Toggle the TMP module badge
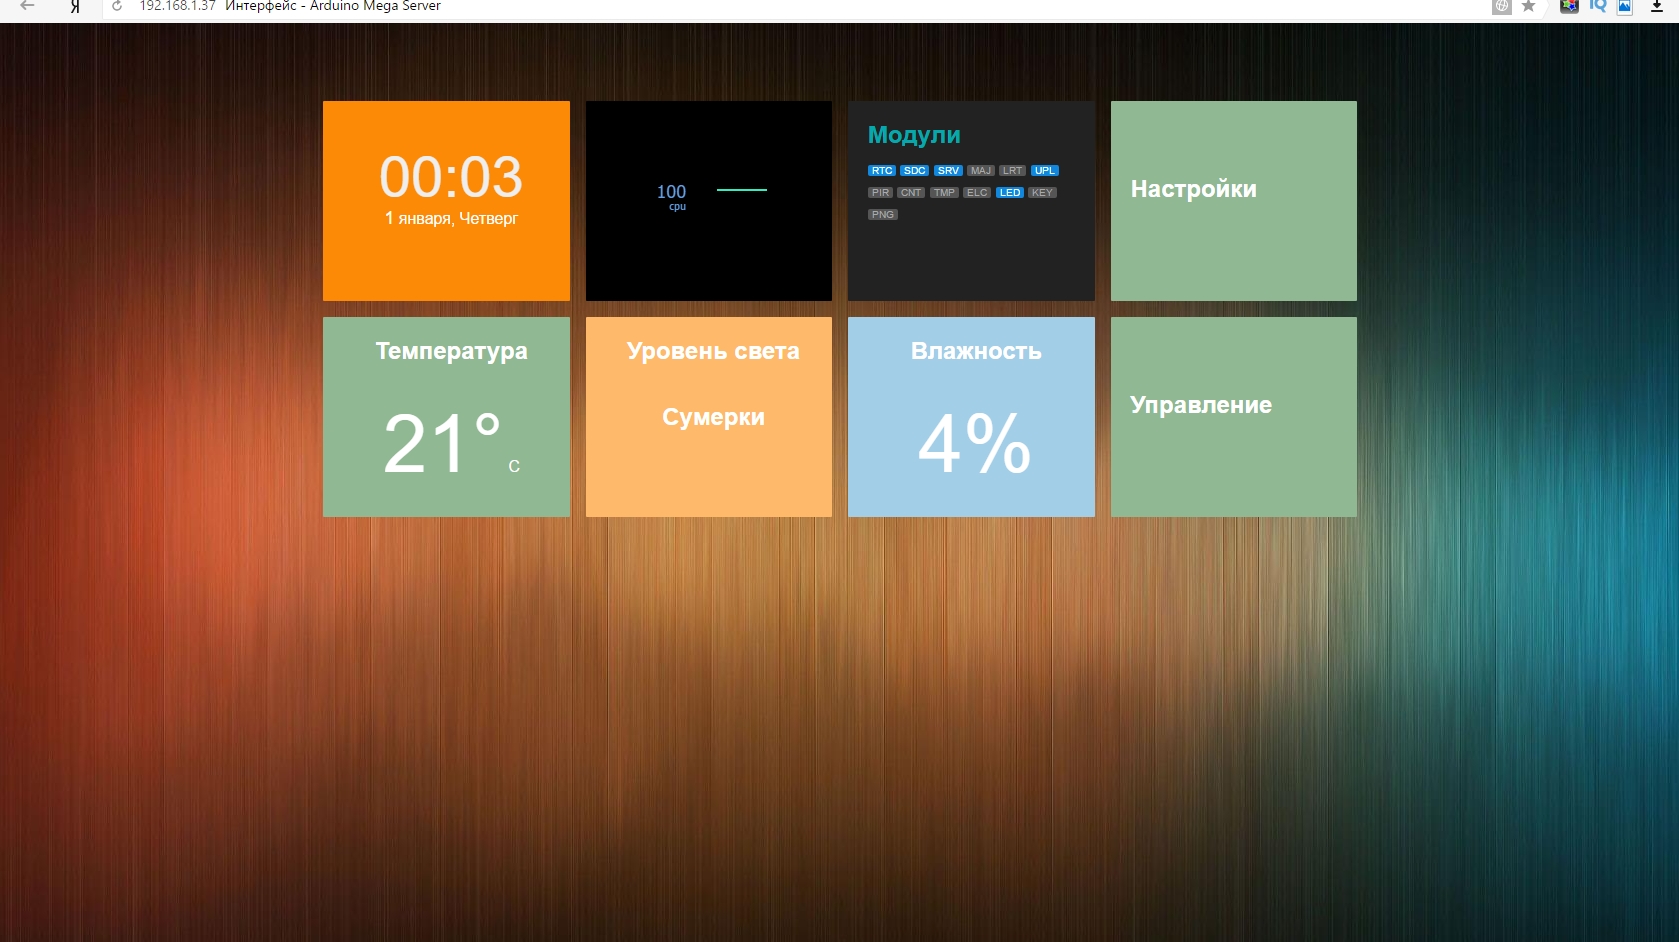Image resolution: width=1679 pixels, height=942 pixels. (944, 193)
